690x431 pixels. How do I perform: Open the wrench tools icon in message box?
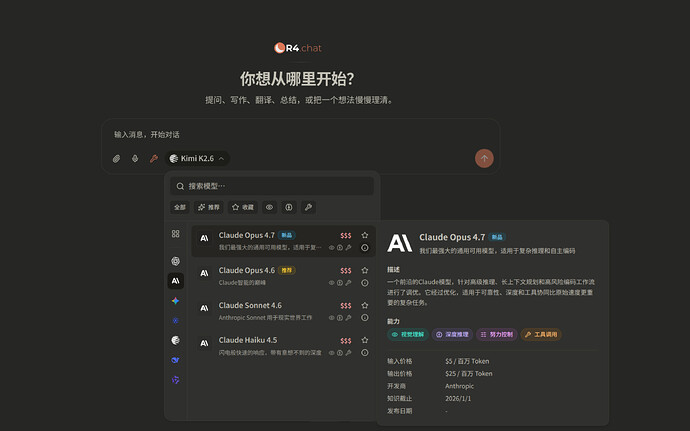click(154, 158)
